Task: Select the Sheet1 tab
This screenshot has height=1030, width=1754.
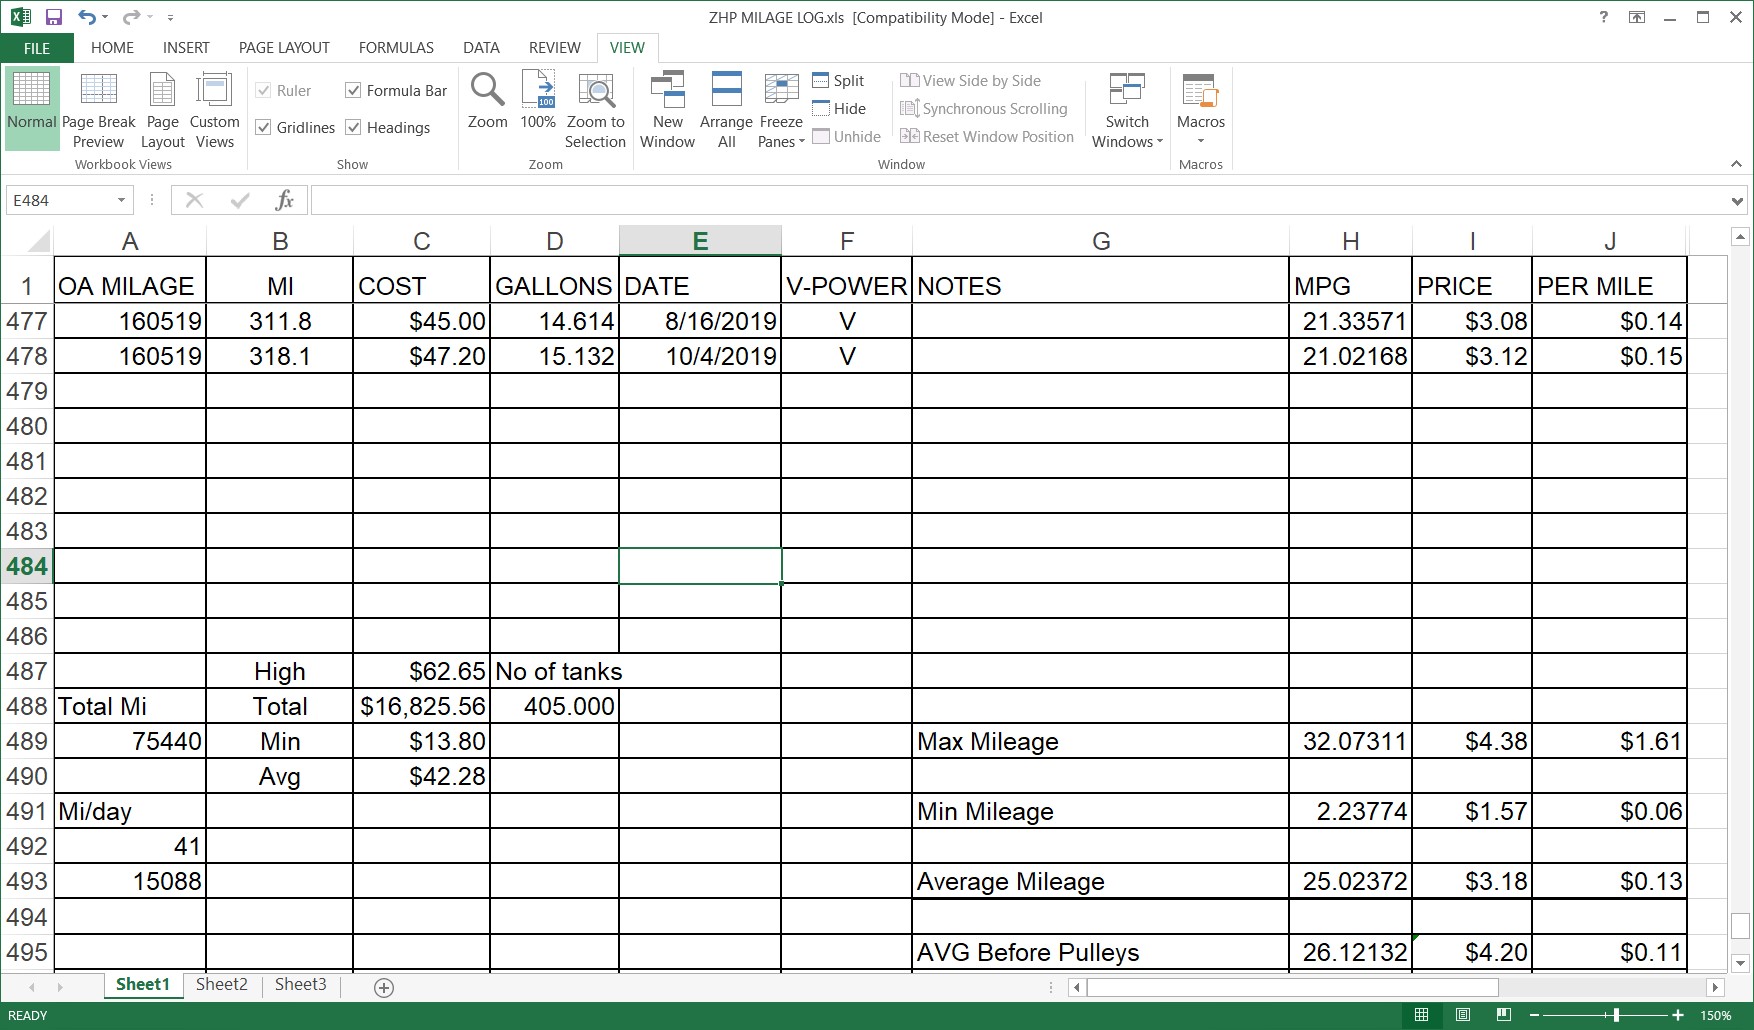Action: 143,985
